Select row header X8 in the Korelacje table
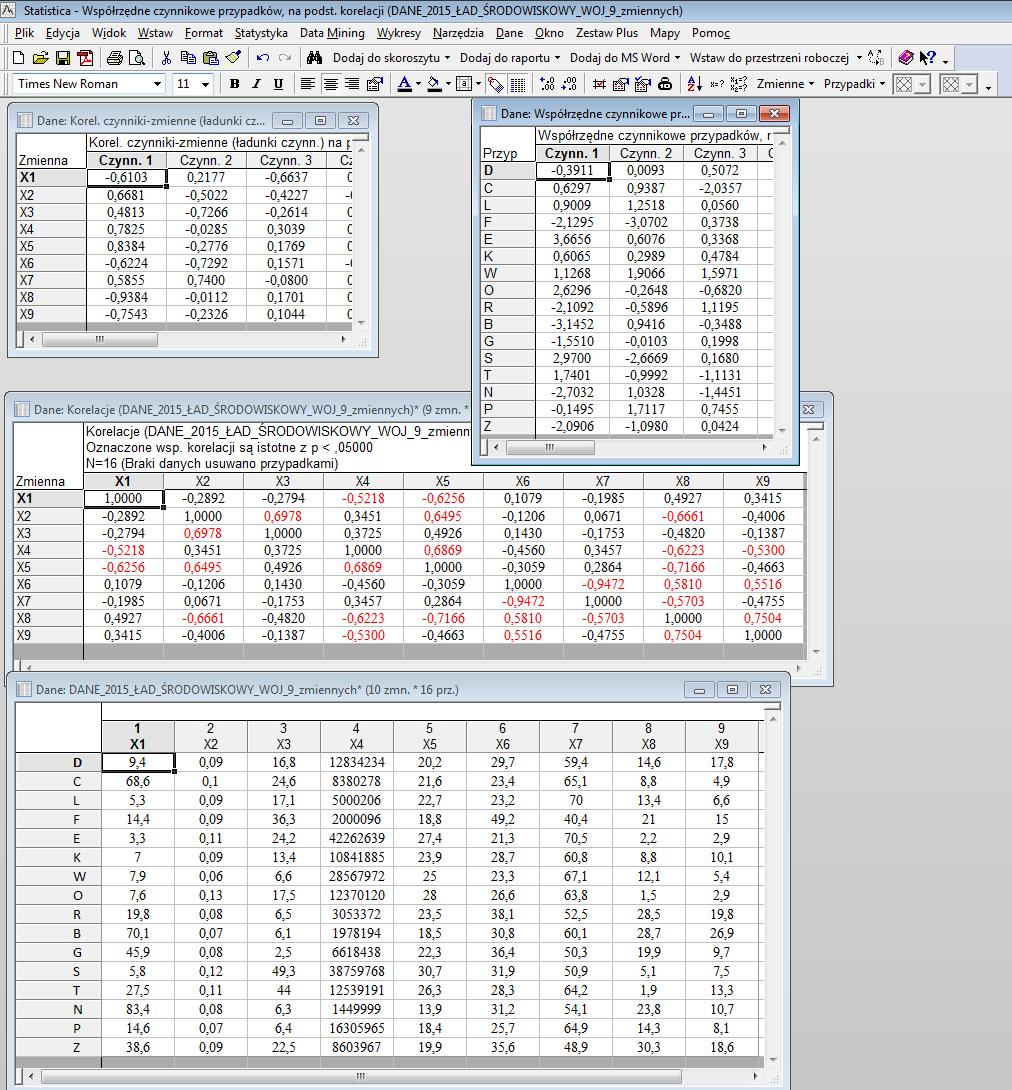The height and width of the screenshot is (1090, 1012). (x=49, y=618)
